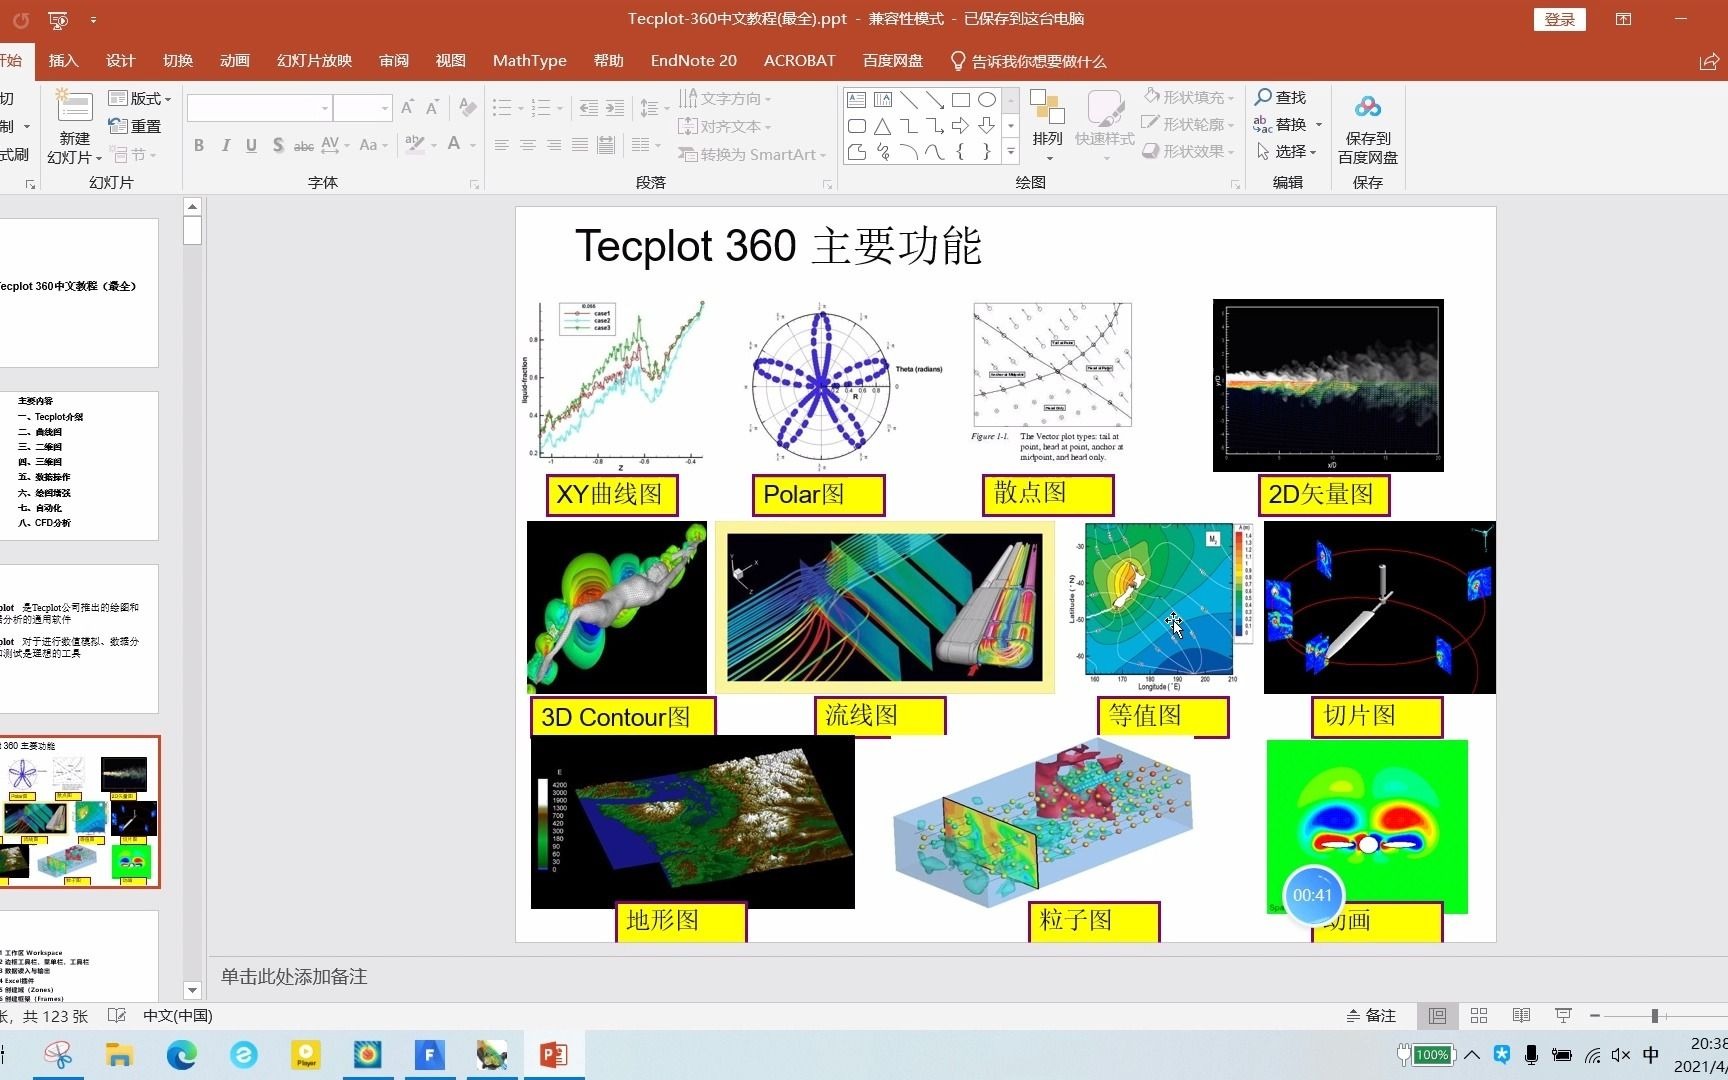The image size is (1728, 1080).
Task: Switch to Slide Sorter view
Action: [x=1479, y=1015]
